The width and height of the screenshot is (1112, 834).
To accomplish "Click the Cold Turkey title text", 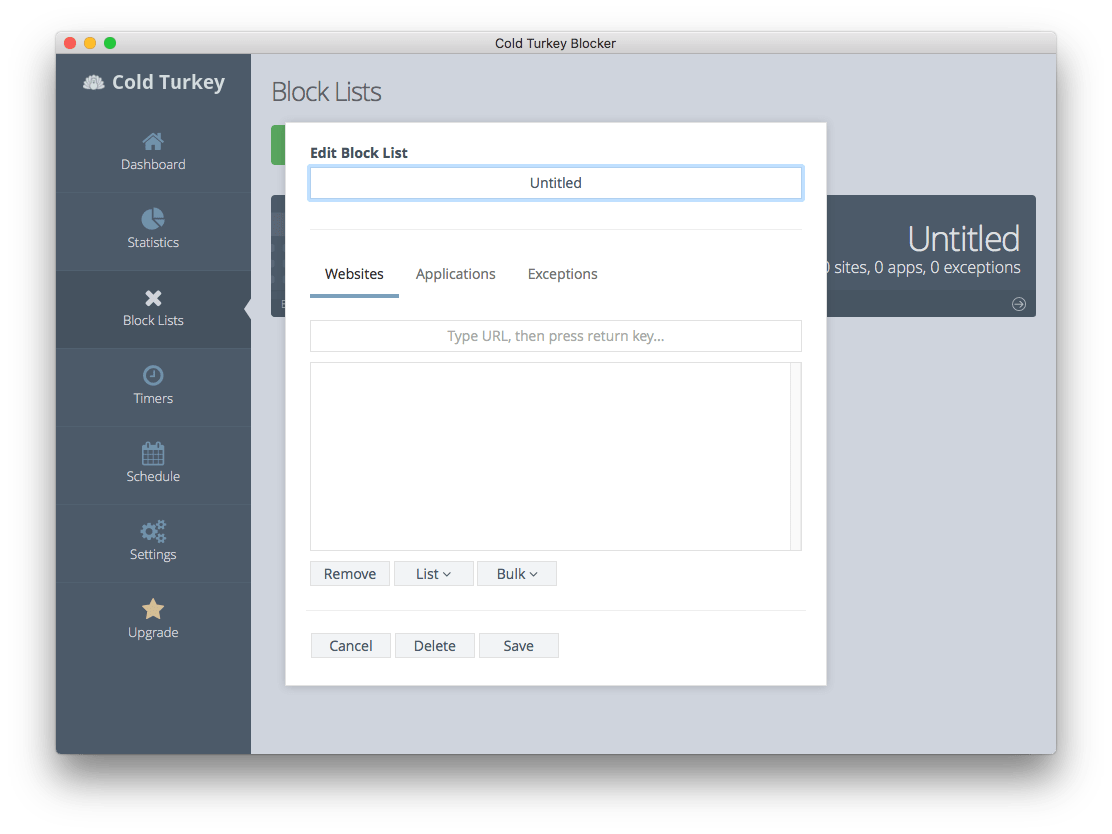I will [x=168, y=82].
